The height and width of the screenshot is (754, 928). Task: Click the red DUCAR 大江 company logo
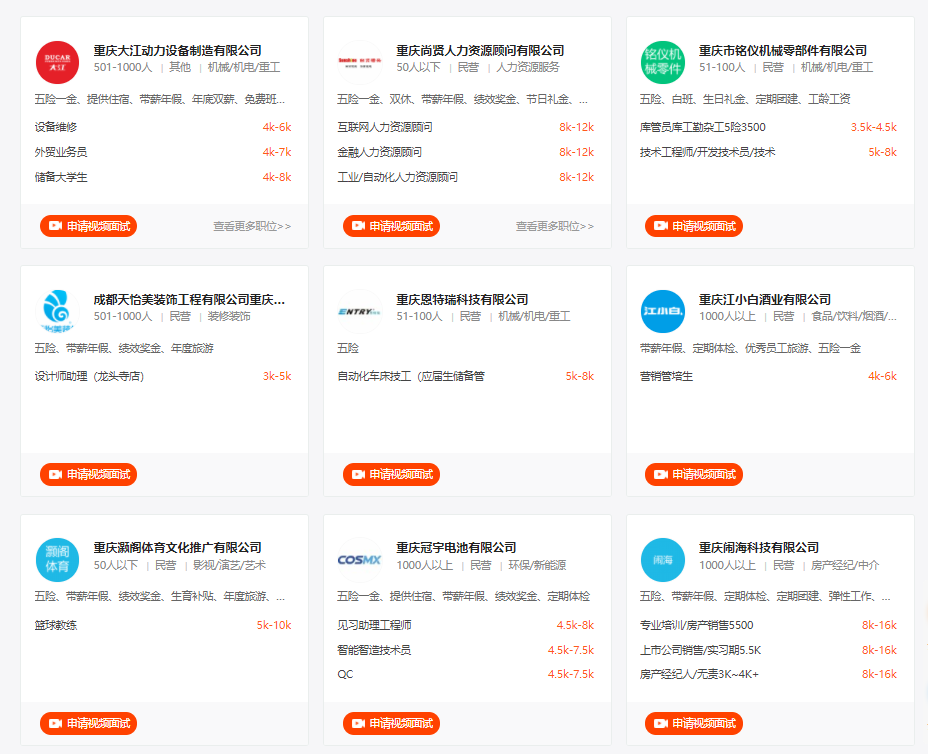click(57, 62)
